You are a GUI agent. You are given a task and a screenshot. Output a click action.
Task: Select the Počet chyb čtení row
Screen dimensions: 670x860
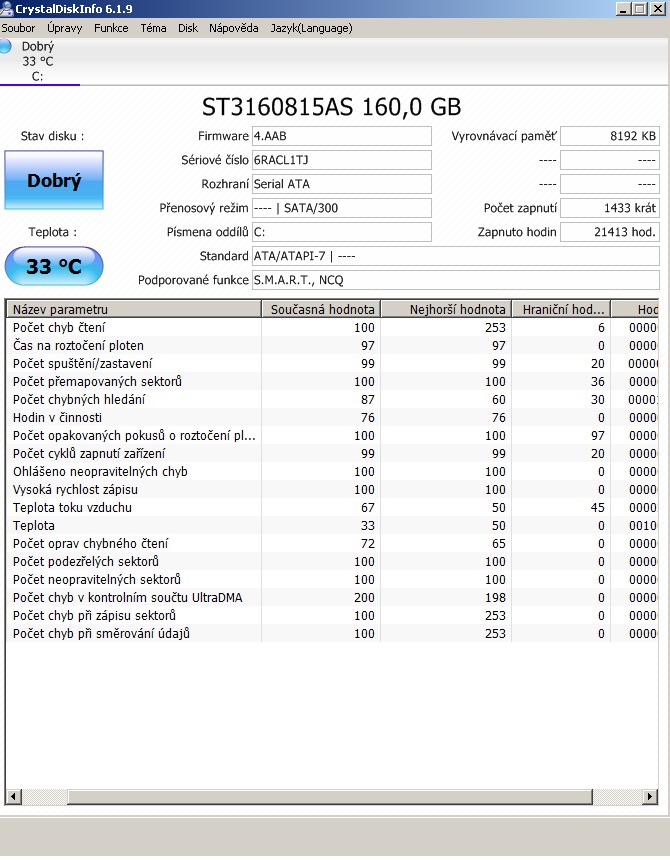click(x=332, y=327)
